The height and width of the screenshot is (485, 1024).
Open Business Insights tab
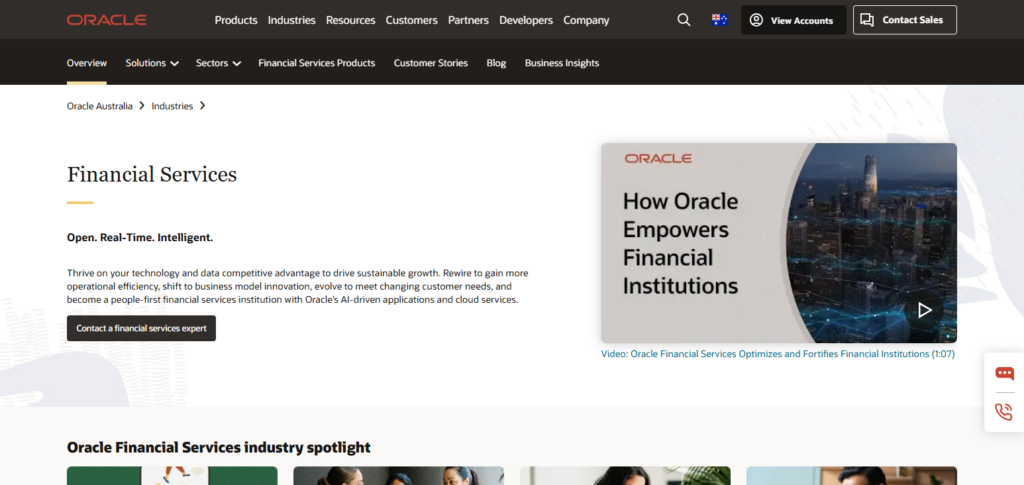[x=562, y=63]
